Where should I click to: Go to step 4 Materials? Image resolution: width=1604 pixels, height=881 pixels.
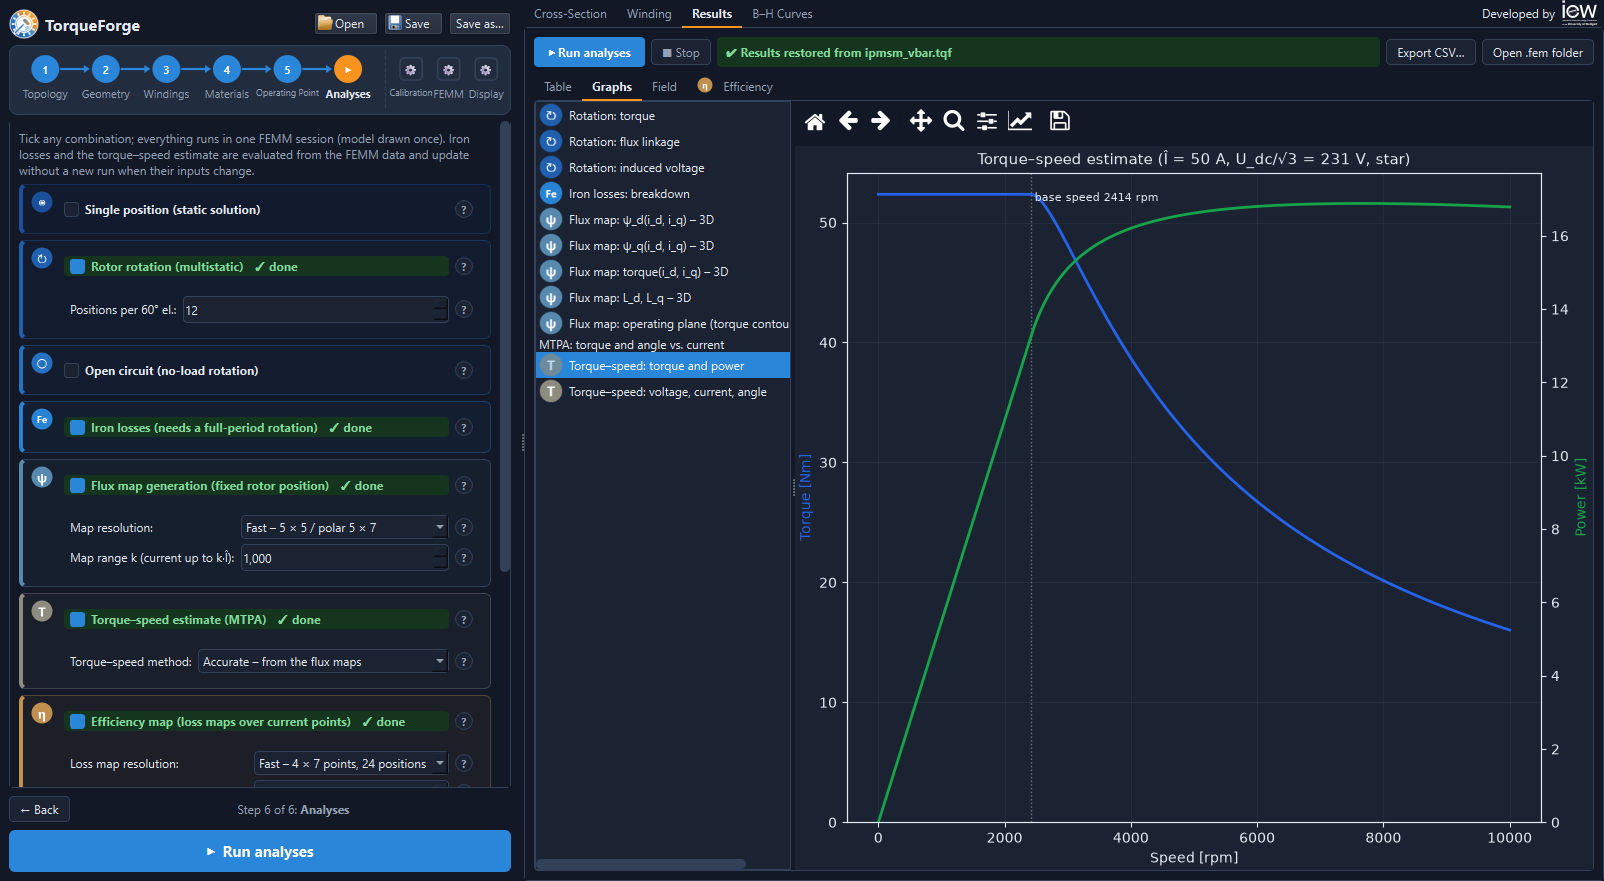pos(227,70)
